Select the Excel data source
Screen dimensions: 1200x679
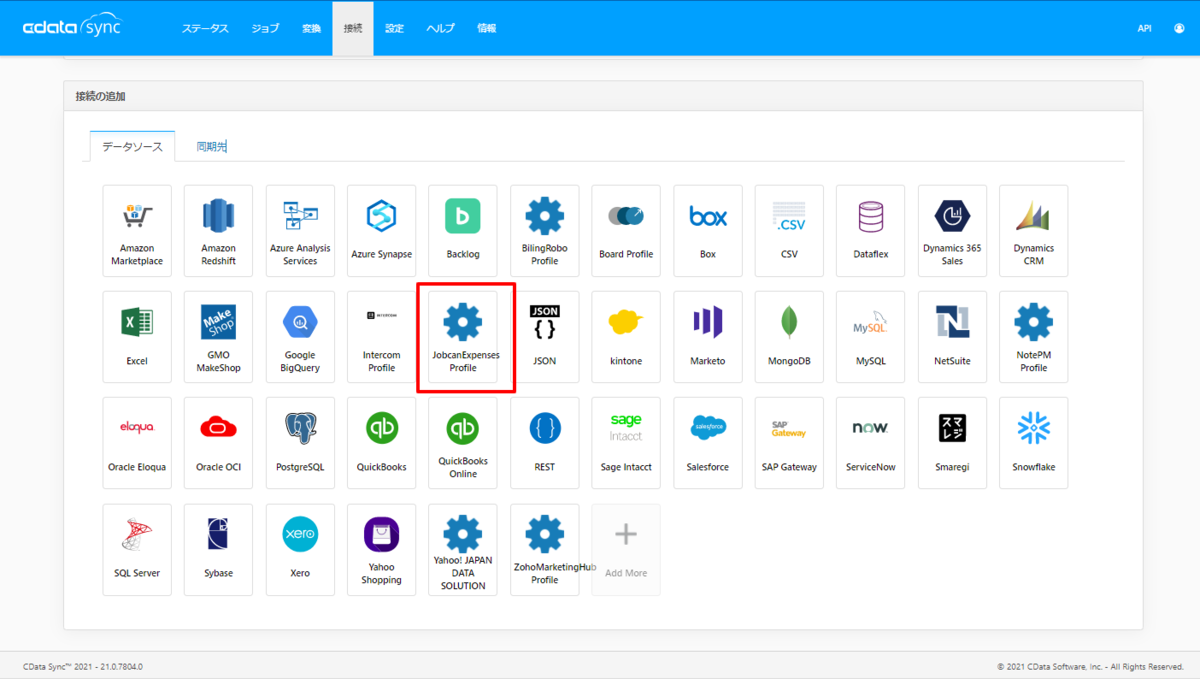coord(137,337)
